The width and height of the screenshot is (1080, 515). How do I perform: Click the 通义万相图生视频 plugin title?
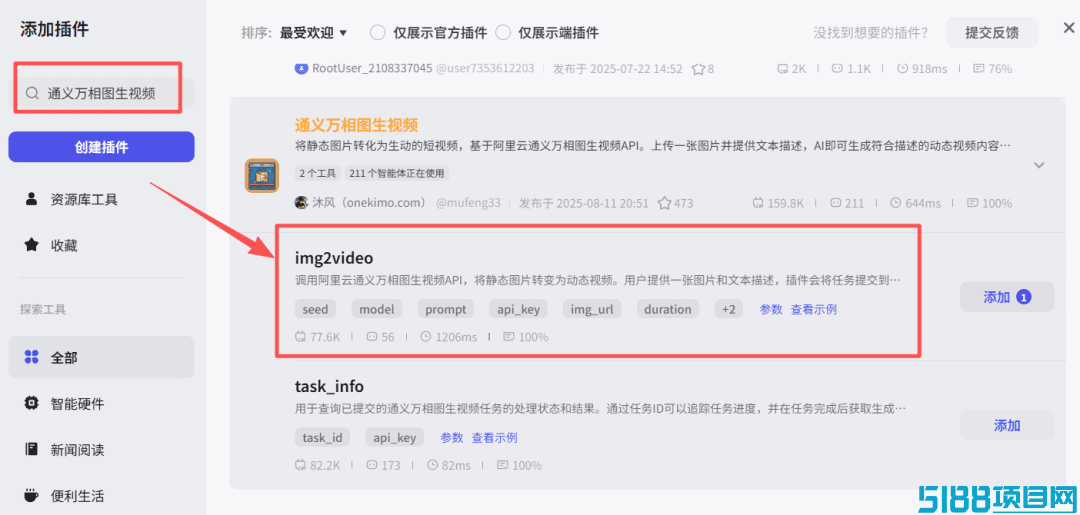click(356, 125)
